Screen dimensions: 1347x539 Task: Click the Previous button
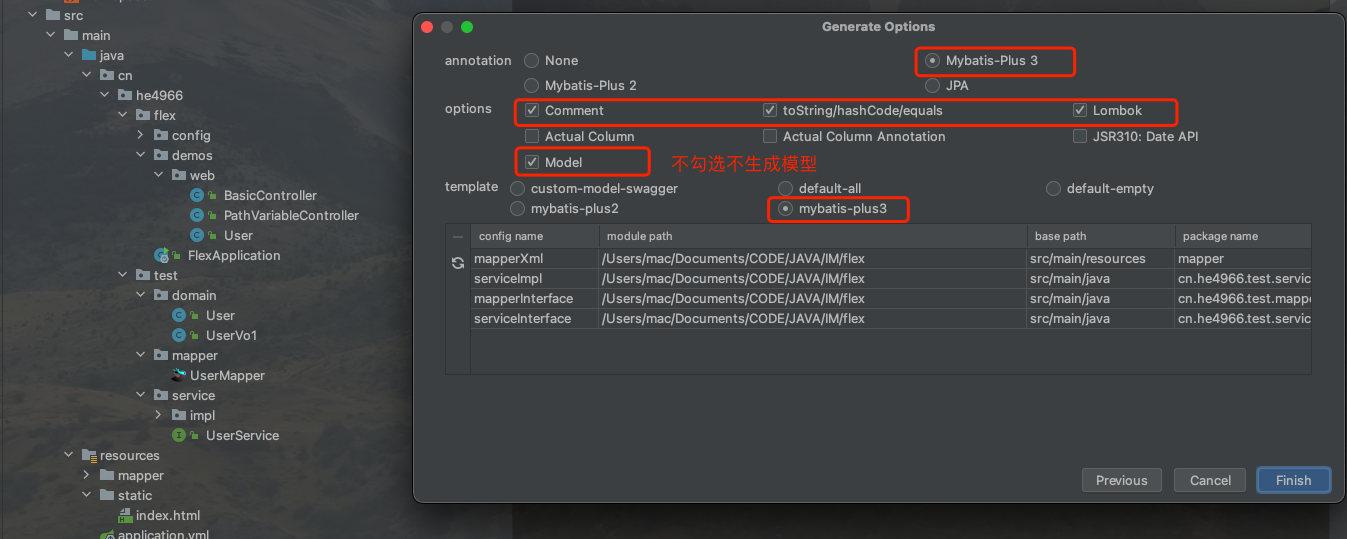tap(1121, 480)
